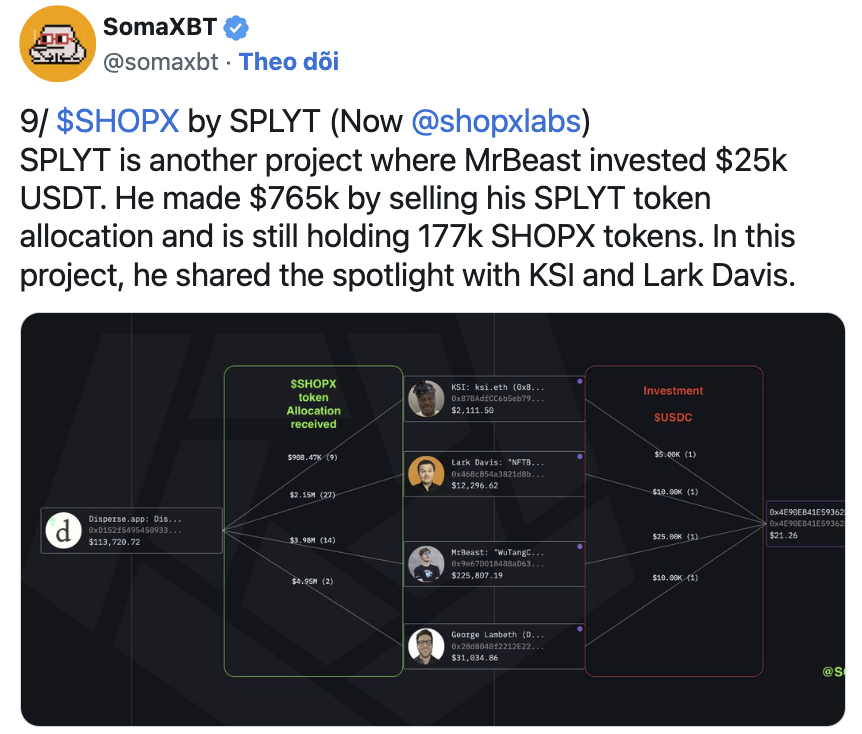Click the $25.00K (1) edge label
The image size is (862, 734).
[675, 537]
